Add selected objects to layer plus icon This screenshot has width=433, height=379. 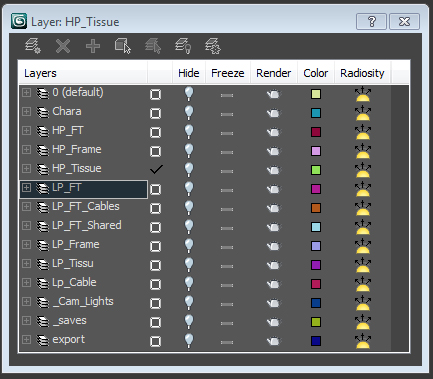coord(93,46)
